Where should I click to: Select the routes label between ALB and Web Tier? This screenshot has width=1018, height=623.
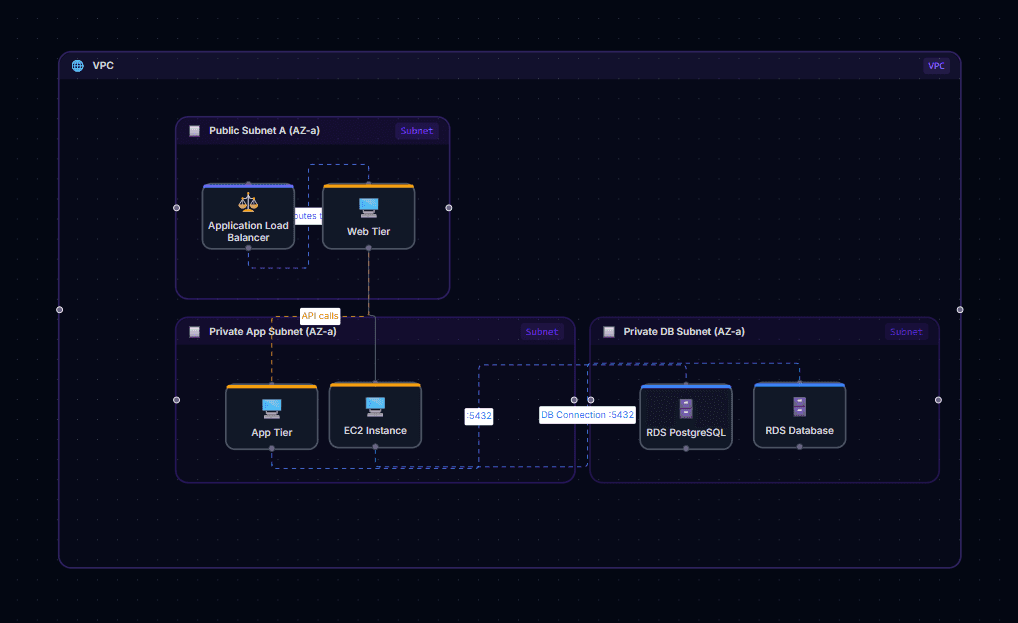point(308,216)
